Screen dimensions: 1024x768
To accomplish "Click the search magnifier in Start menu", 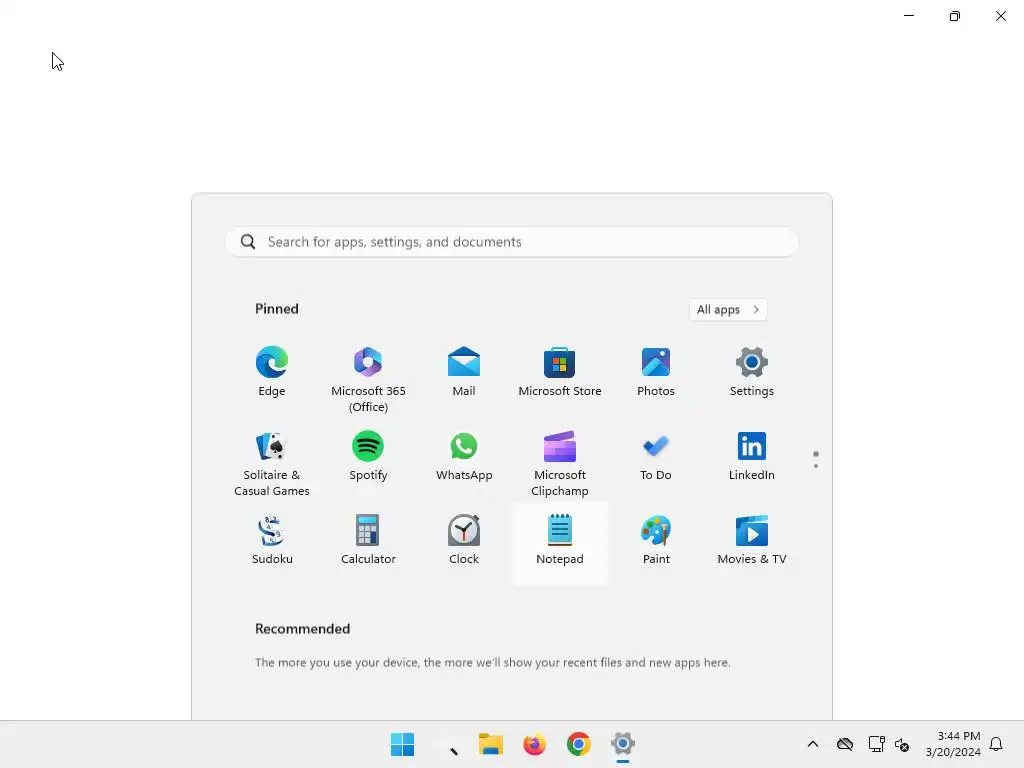I will [x=248, y=242].
